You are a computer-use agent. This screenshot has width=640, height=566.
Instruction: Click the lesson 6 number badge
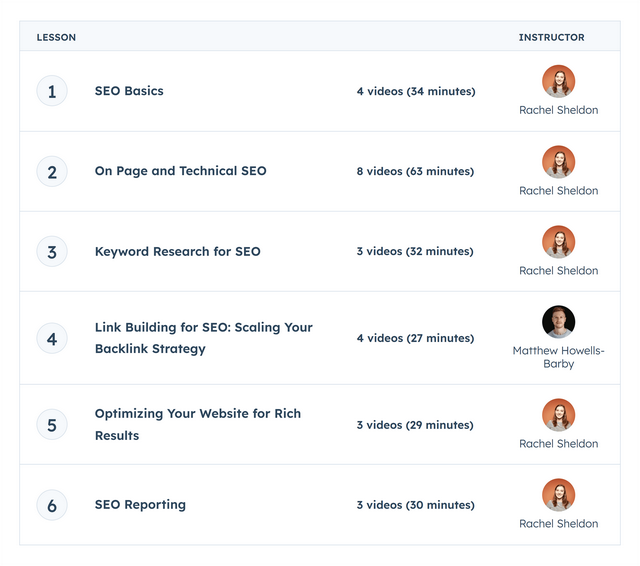pos(52,505)
